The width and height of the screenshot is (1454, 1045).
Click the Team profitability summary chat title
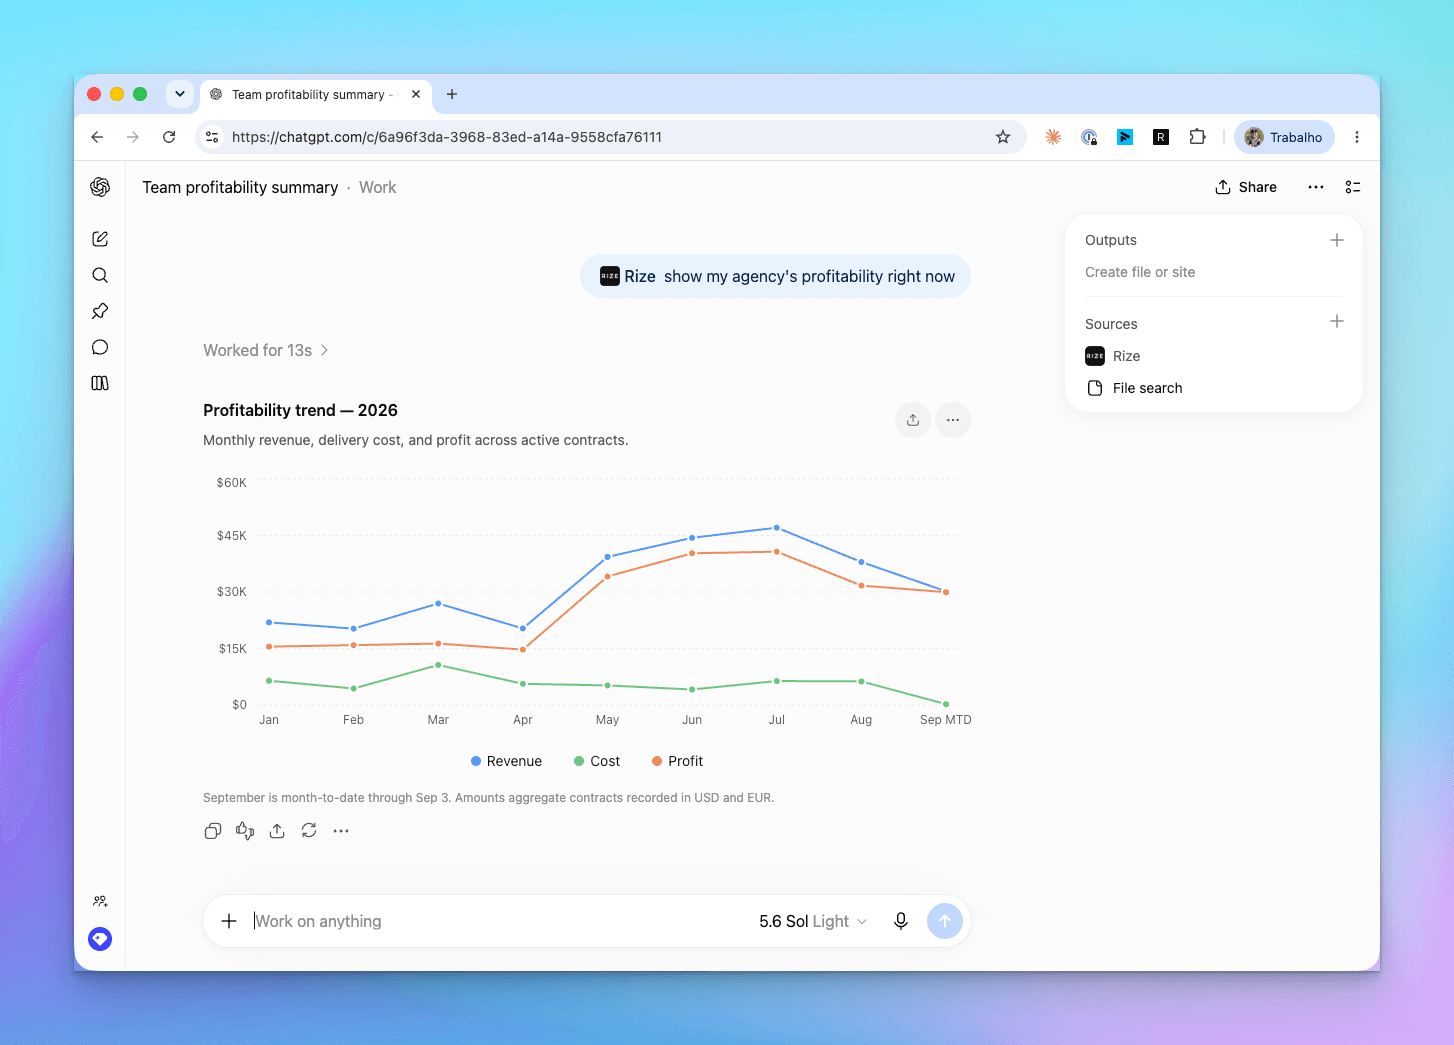tap(240, 187)
